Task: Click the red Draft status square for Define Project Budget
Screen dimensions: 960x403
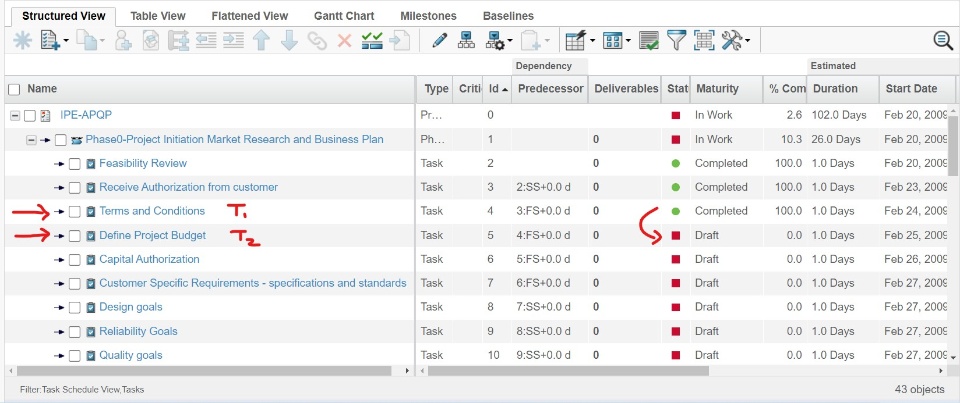Action: tap(676, 236)
